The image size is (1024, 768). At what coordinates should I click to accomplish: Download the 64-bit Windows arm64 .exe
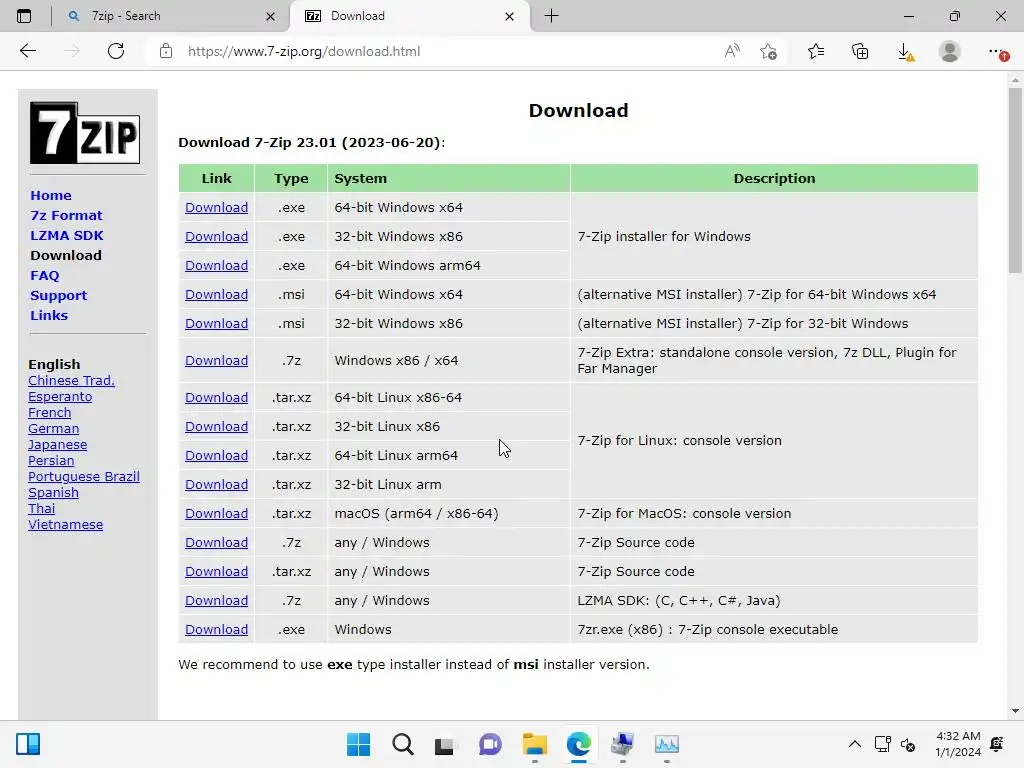pyautogui.click(x=216, y=266)
